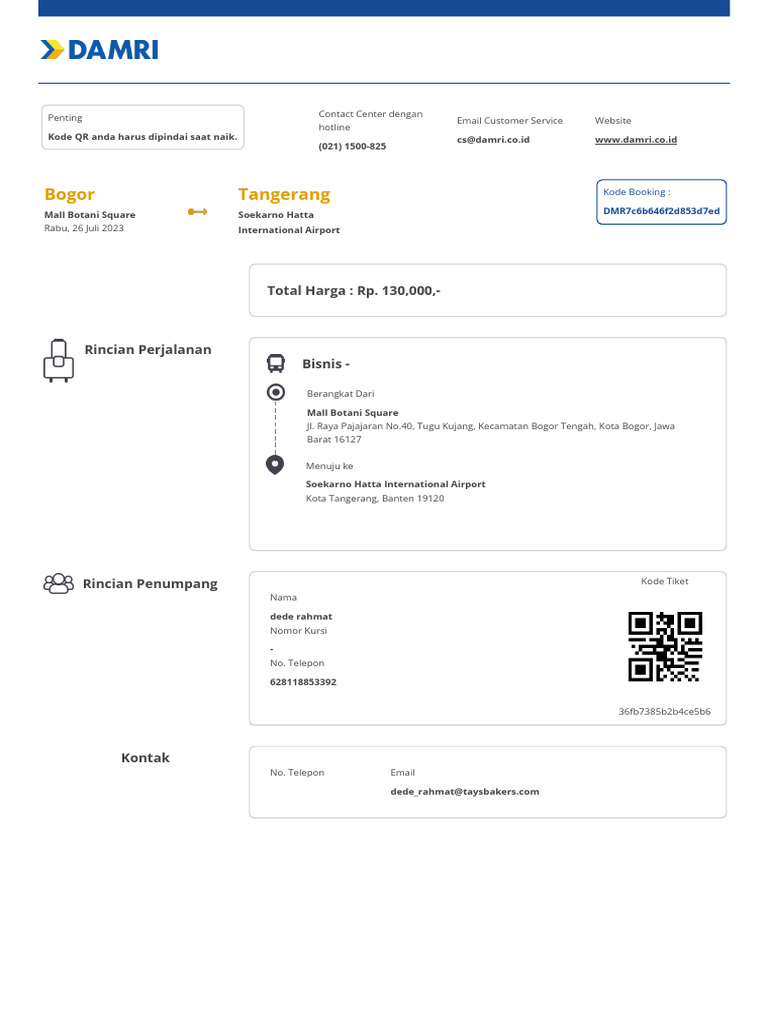Image resolution: width=768 pixels, height=1024 pixels.
Task: Click the luggage icon beside Rincian Perjalanan
Action: pos(59,360)
